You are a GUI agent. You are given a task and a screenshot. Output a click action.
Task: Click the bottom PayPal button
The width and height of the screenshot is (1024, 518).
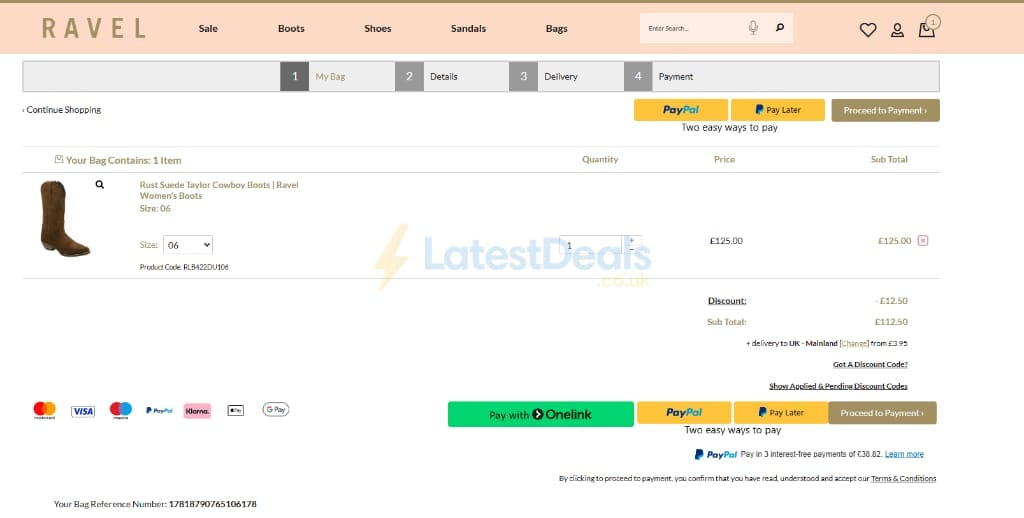point(684,412)
